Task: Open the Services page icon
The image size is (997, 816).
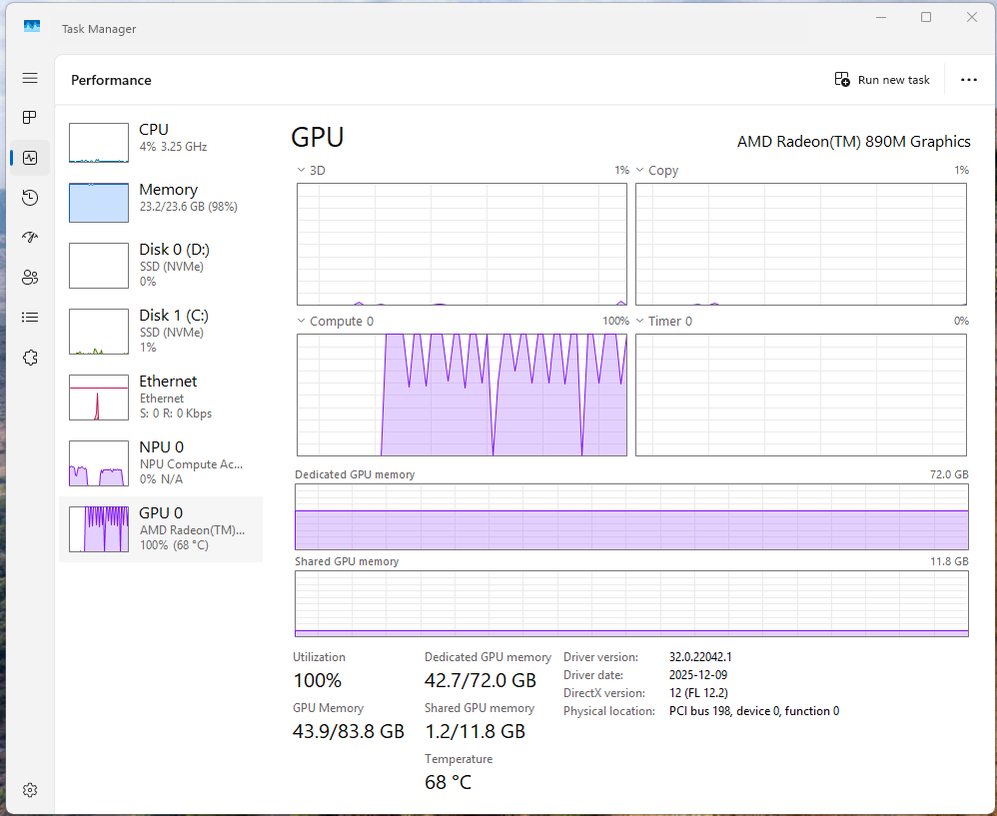Action: tap(30, 357)
